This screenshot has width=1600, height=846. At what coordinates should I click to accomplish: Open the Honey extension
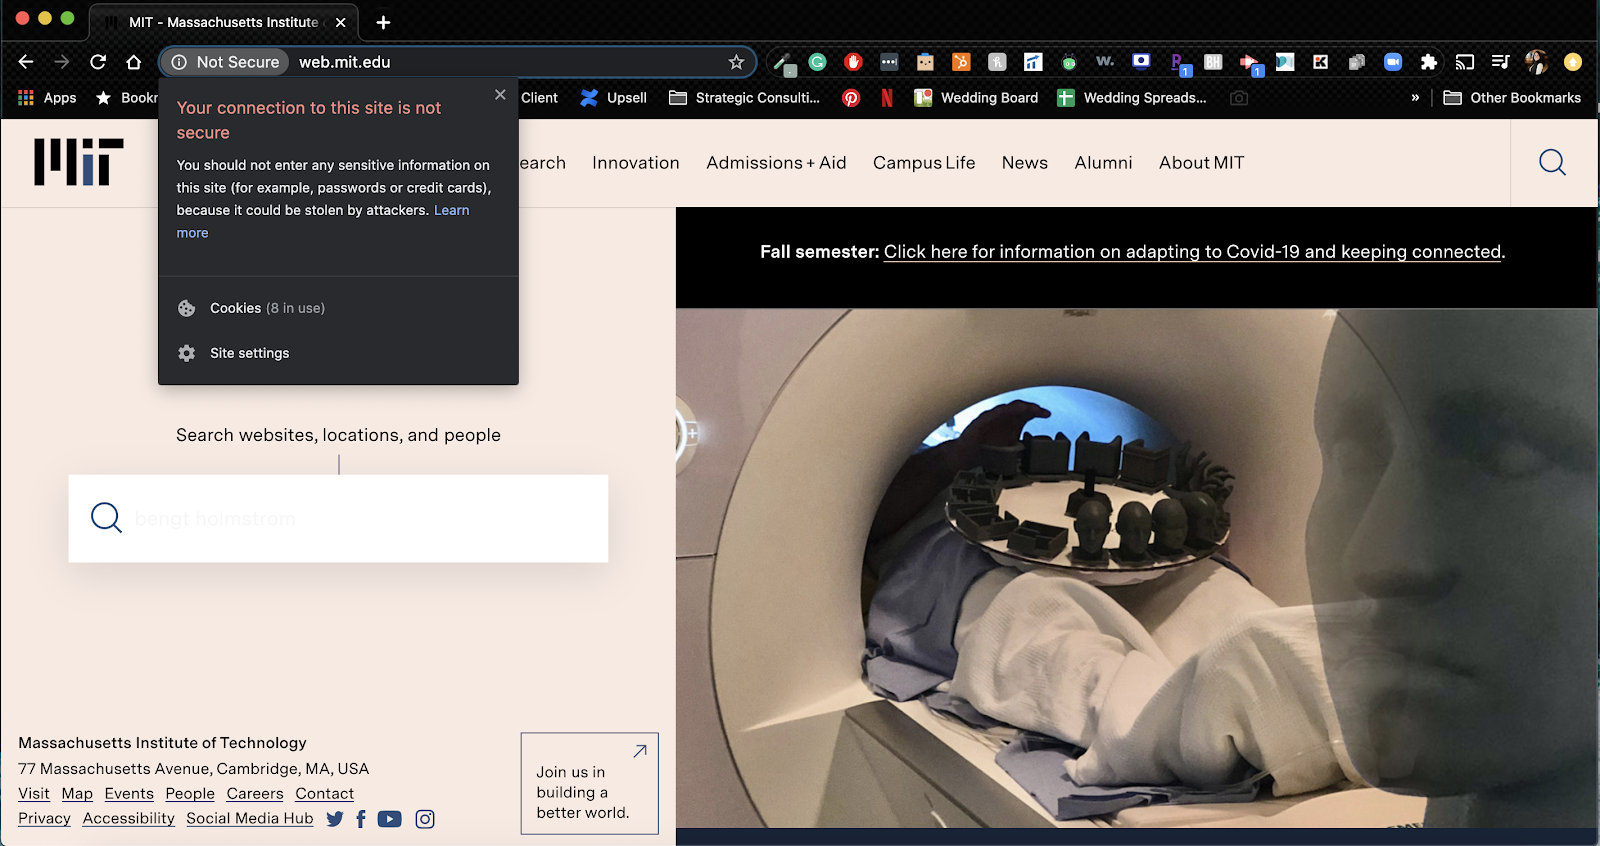[x=997, y=62]
